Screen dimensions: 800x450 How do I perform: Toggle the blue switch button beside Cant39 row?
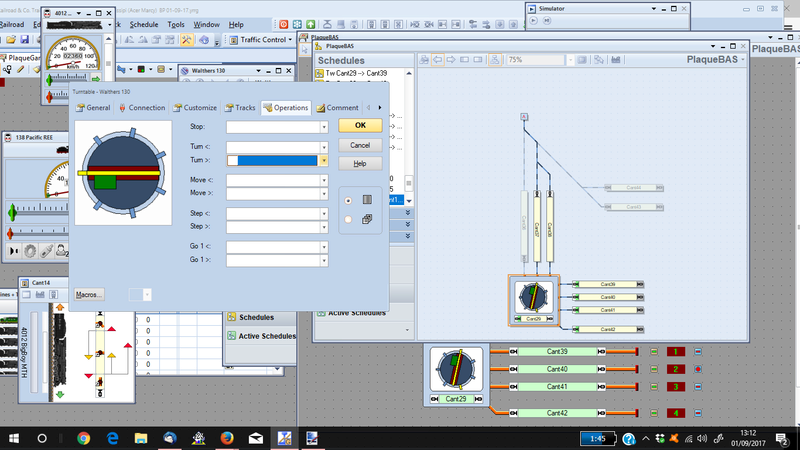coord(697,352)
